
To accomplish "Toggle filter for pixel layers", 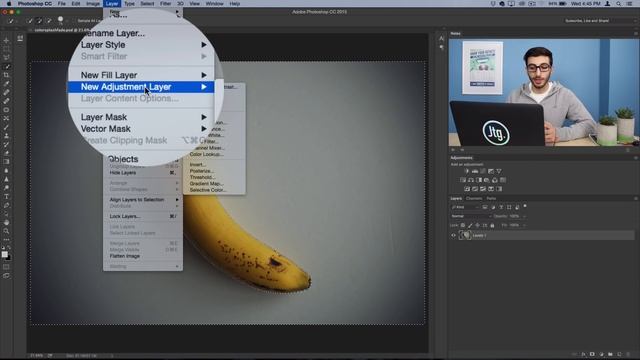I will [x=485, y=207].
